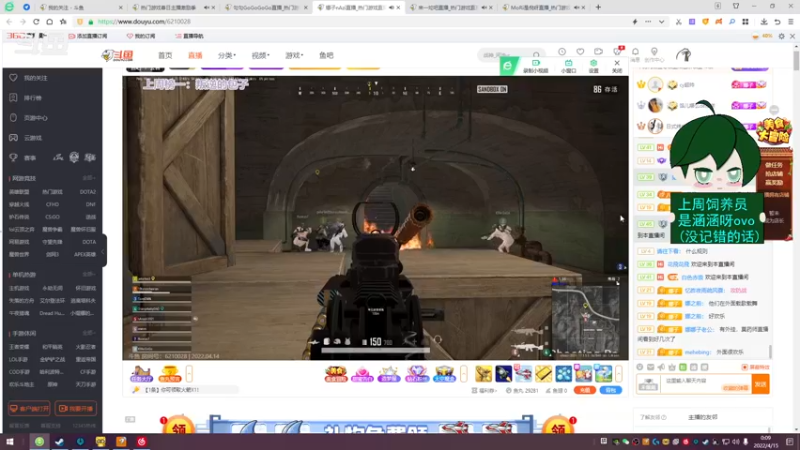Image resolution: width=800 pixels, height=450 pixels.
Task: Click the send 发送 chat button
Action: [760, 384]
